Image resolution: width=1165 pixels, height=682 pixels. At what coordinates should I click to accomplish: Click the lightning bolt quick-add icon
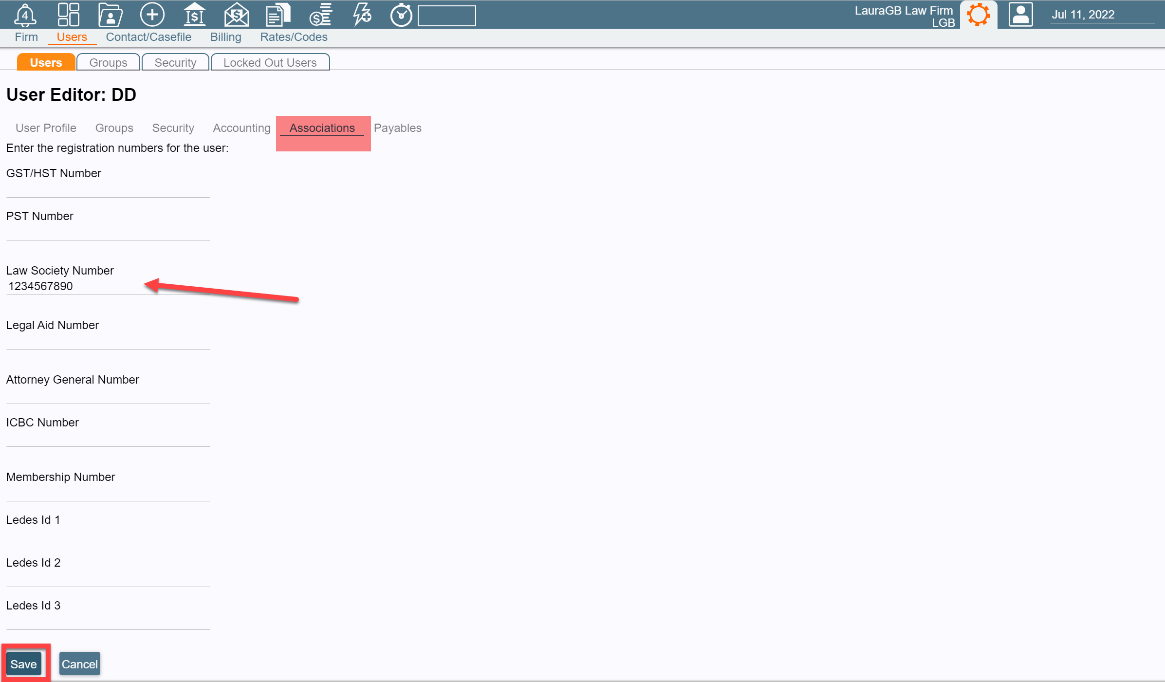pyautogui.click(x=362, y=14)
